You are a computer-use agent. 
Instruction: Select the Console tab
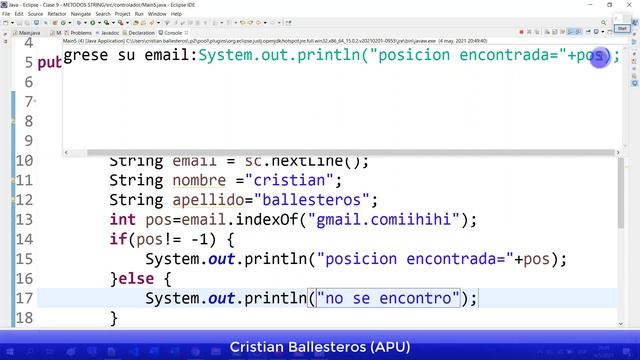(173, 33)
